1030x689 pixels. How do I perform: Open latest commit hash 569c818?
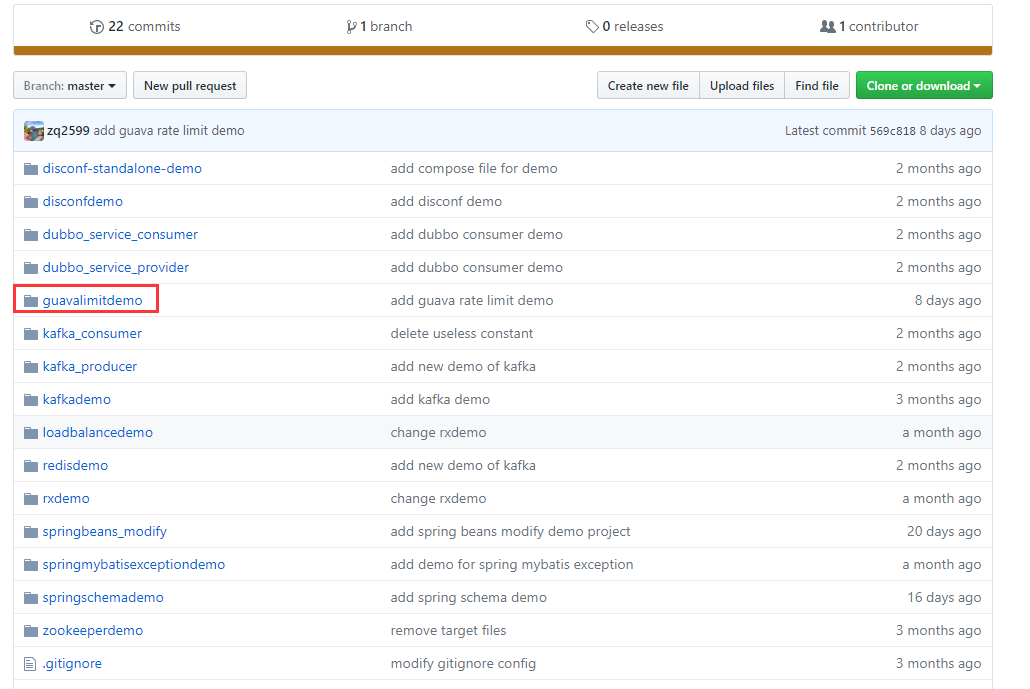tap(892, 131)
